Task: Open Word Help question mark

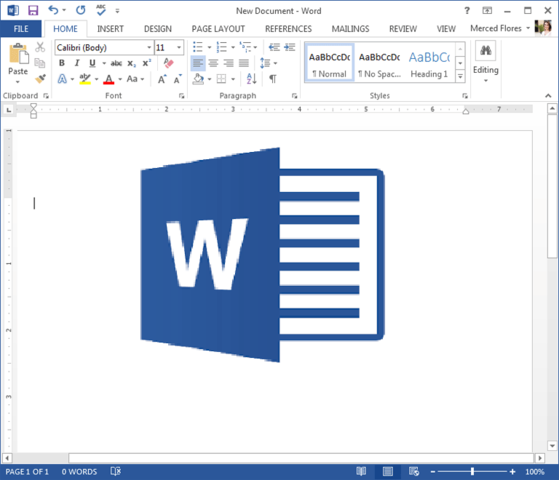Action: tap(467, 11)
